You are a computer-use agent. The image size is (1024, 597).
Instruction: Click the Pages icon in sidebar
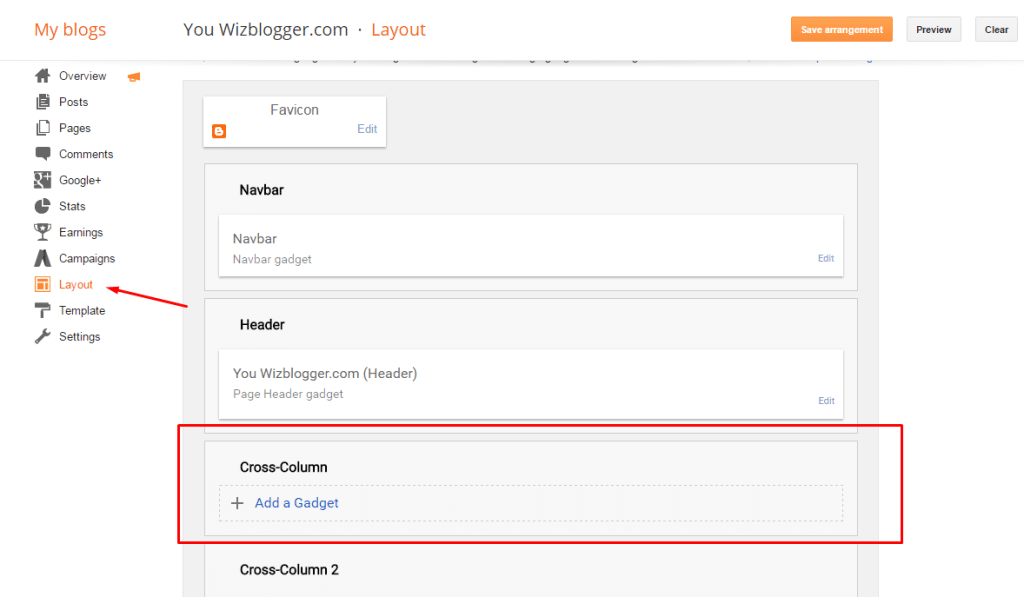point(42,128)
